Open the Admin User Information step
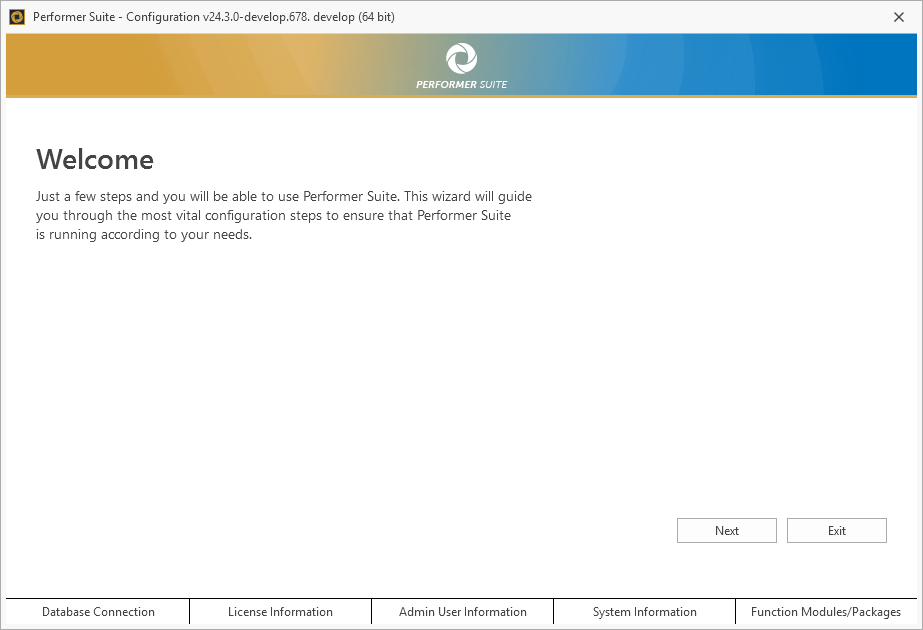Image resolution: width=923 pixels, height=630 pixels. (462, 612)
